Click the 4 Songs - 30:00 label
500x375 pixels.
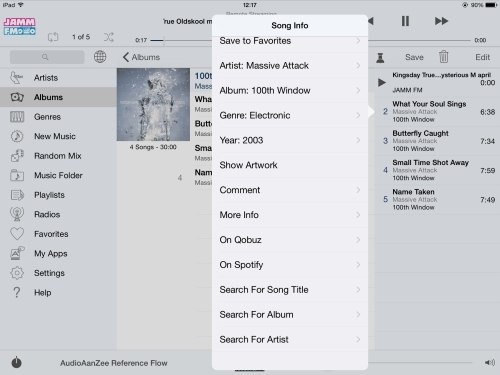click(153, 147)
